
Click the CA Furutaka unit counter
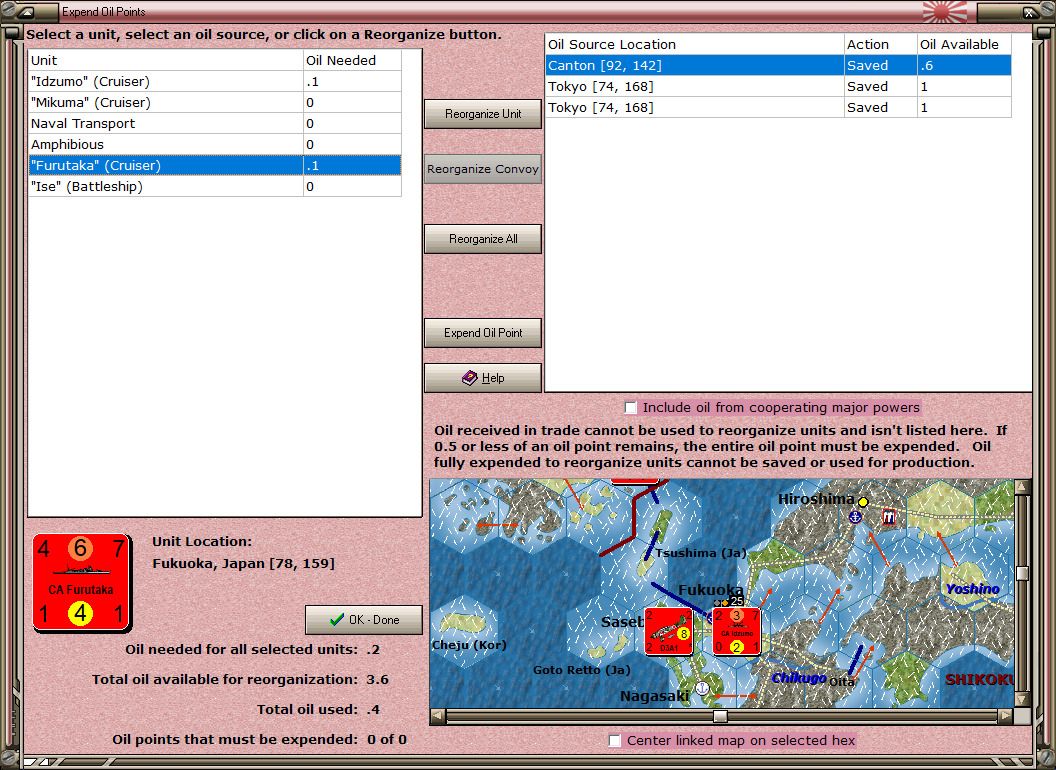[x=81, y=583]
